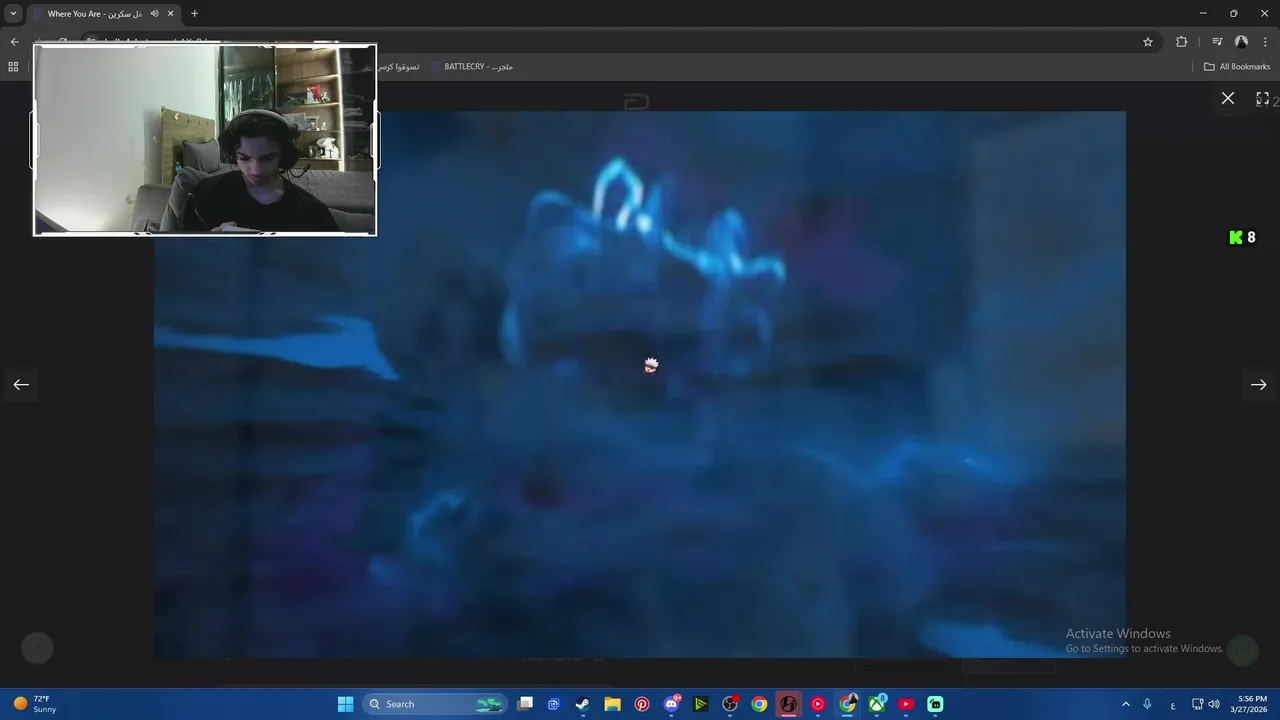
Task: Open the red highlighted app on taskbar
Action: 788,704
